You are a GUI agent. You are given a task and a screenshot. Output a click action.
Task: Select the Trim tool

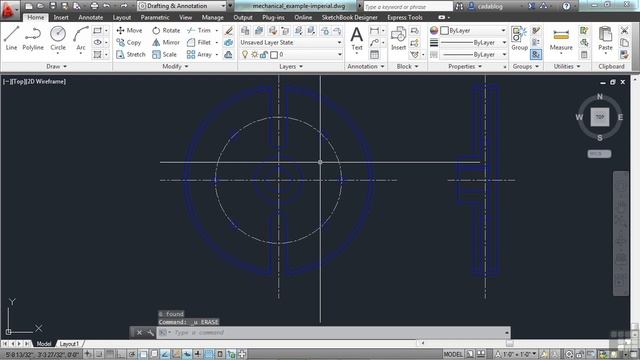(x=199, y=30)
